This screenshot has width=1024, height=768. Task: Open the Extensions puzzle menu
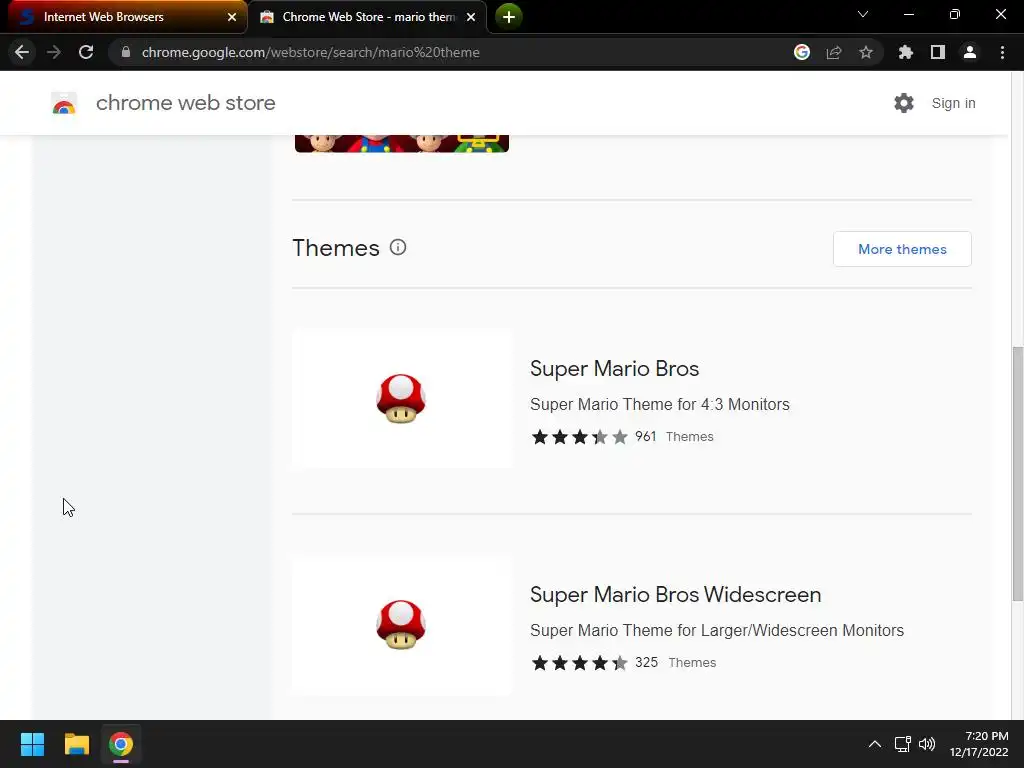(x=906, y=52)
